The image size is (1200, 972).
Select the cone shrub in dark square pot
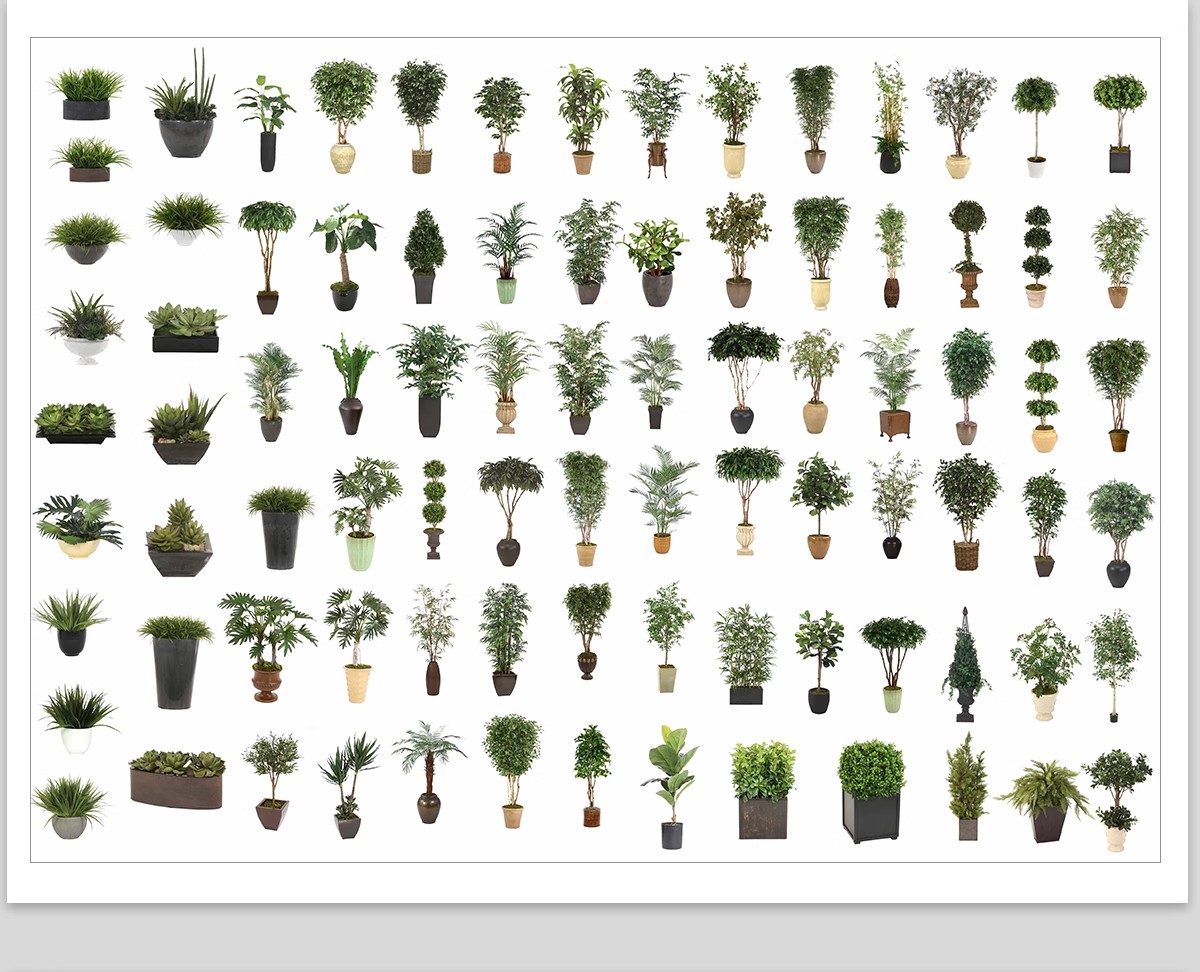(426, 257)
